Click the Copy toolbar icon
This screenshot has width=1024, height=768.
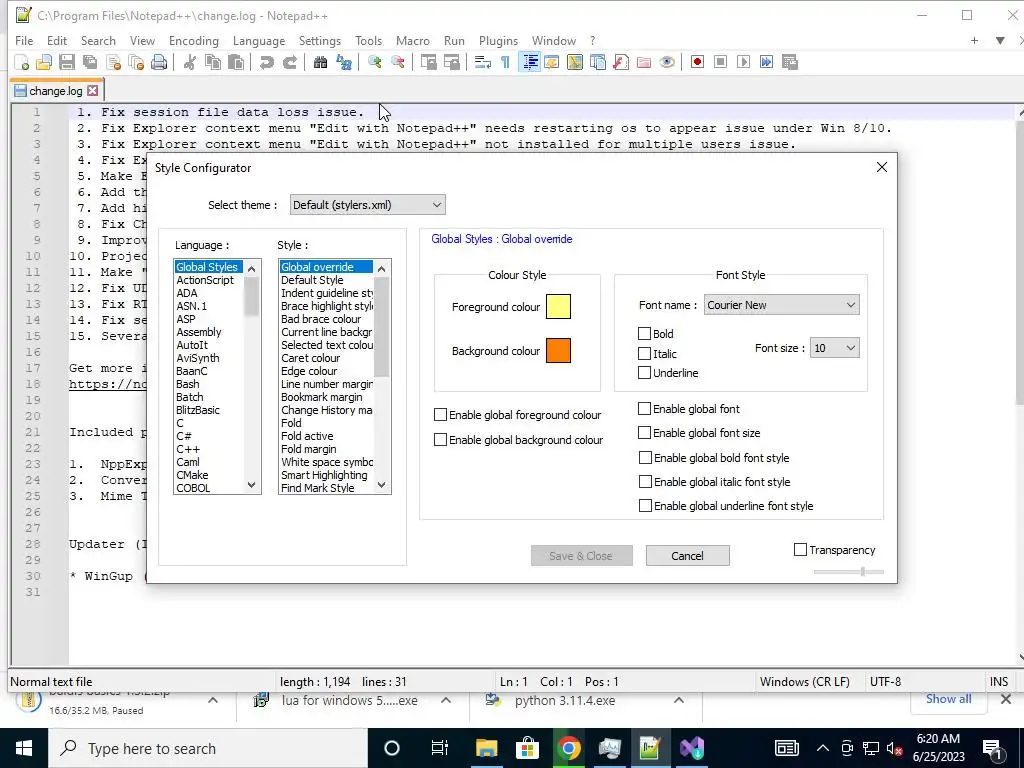[x=212, y=62]
